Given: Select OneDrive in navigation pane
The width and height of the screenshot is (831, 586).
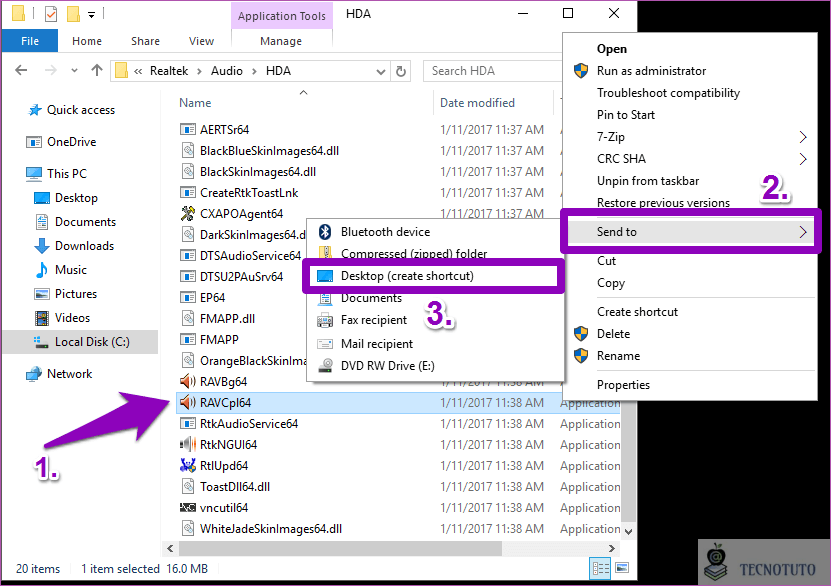Looking at the screenshot, I should point(61,142).
